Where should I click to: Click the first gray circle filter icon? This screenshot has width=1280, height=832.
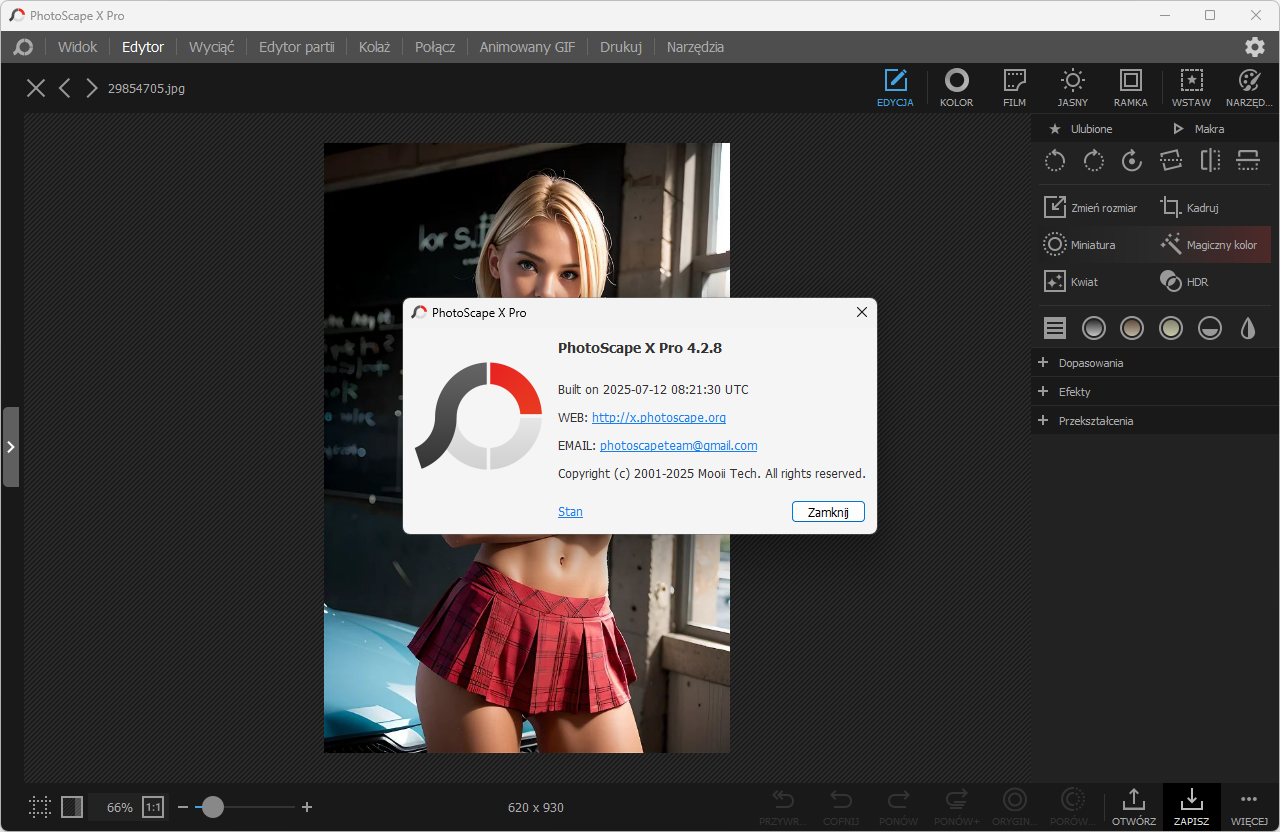[1094, 328]
